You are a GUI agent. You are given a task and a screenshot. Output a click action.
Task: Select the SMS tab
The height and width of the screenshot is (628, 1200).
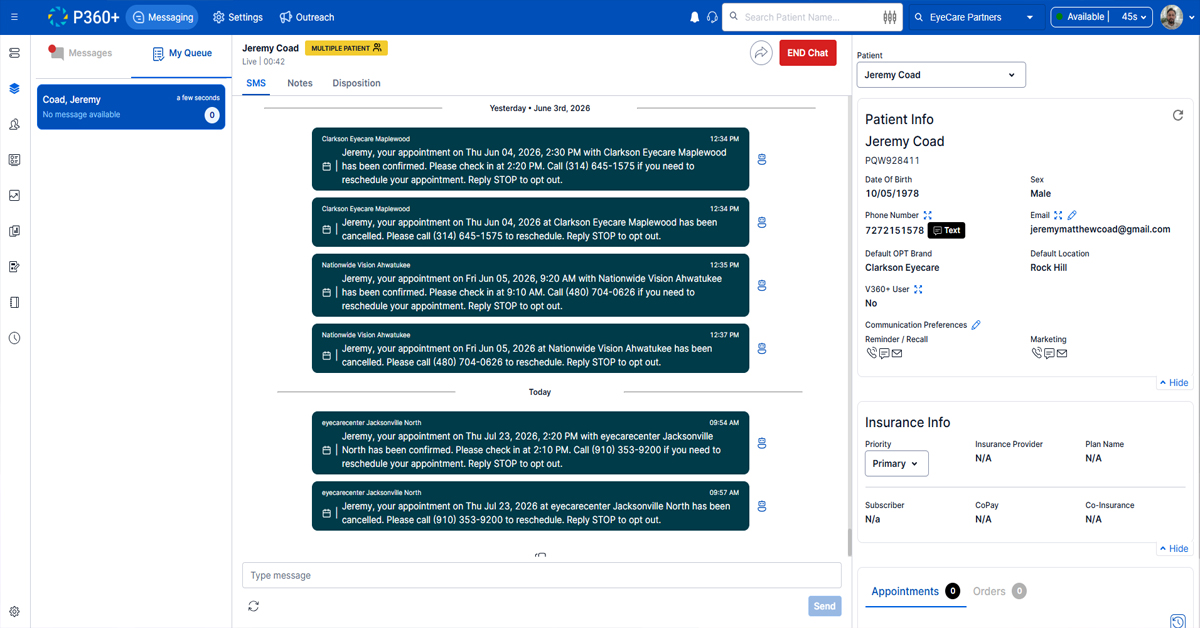click(256, 83)
